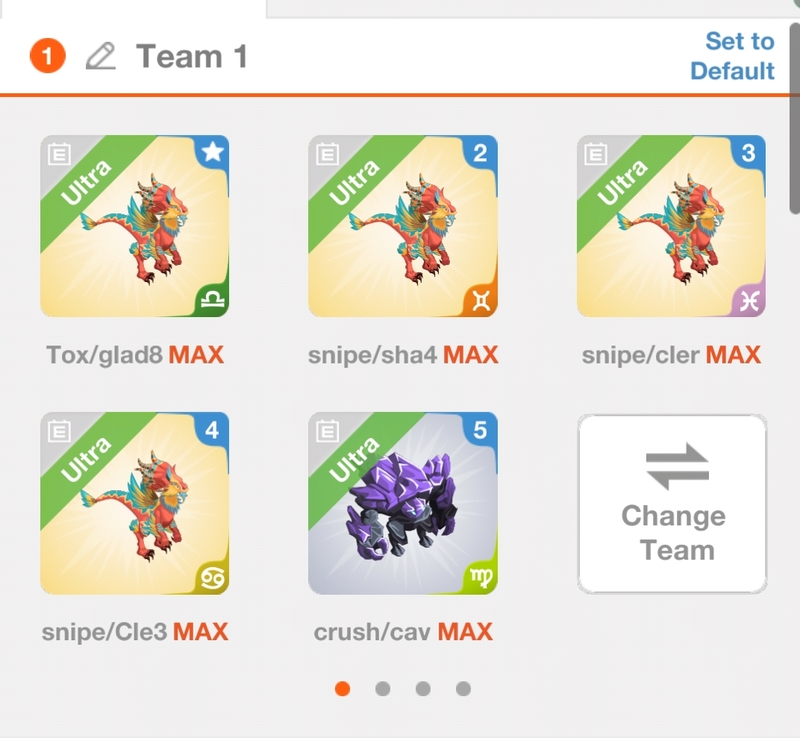Select the purple crush/cav monster thumbnail

(x=403, y=503)
